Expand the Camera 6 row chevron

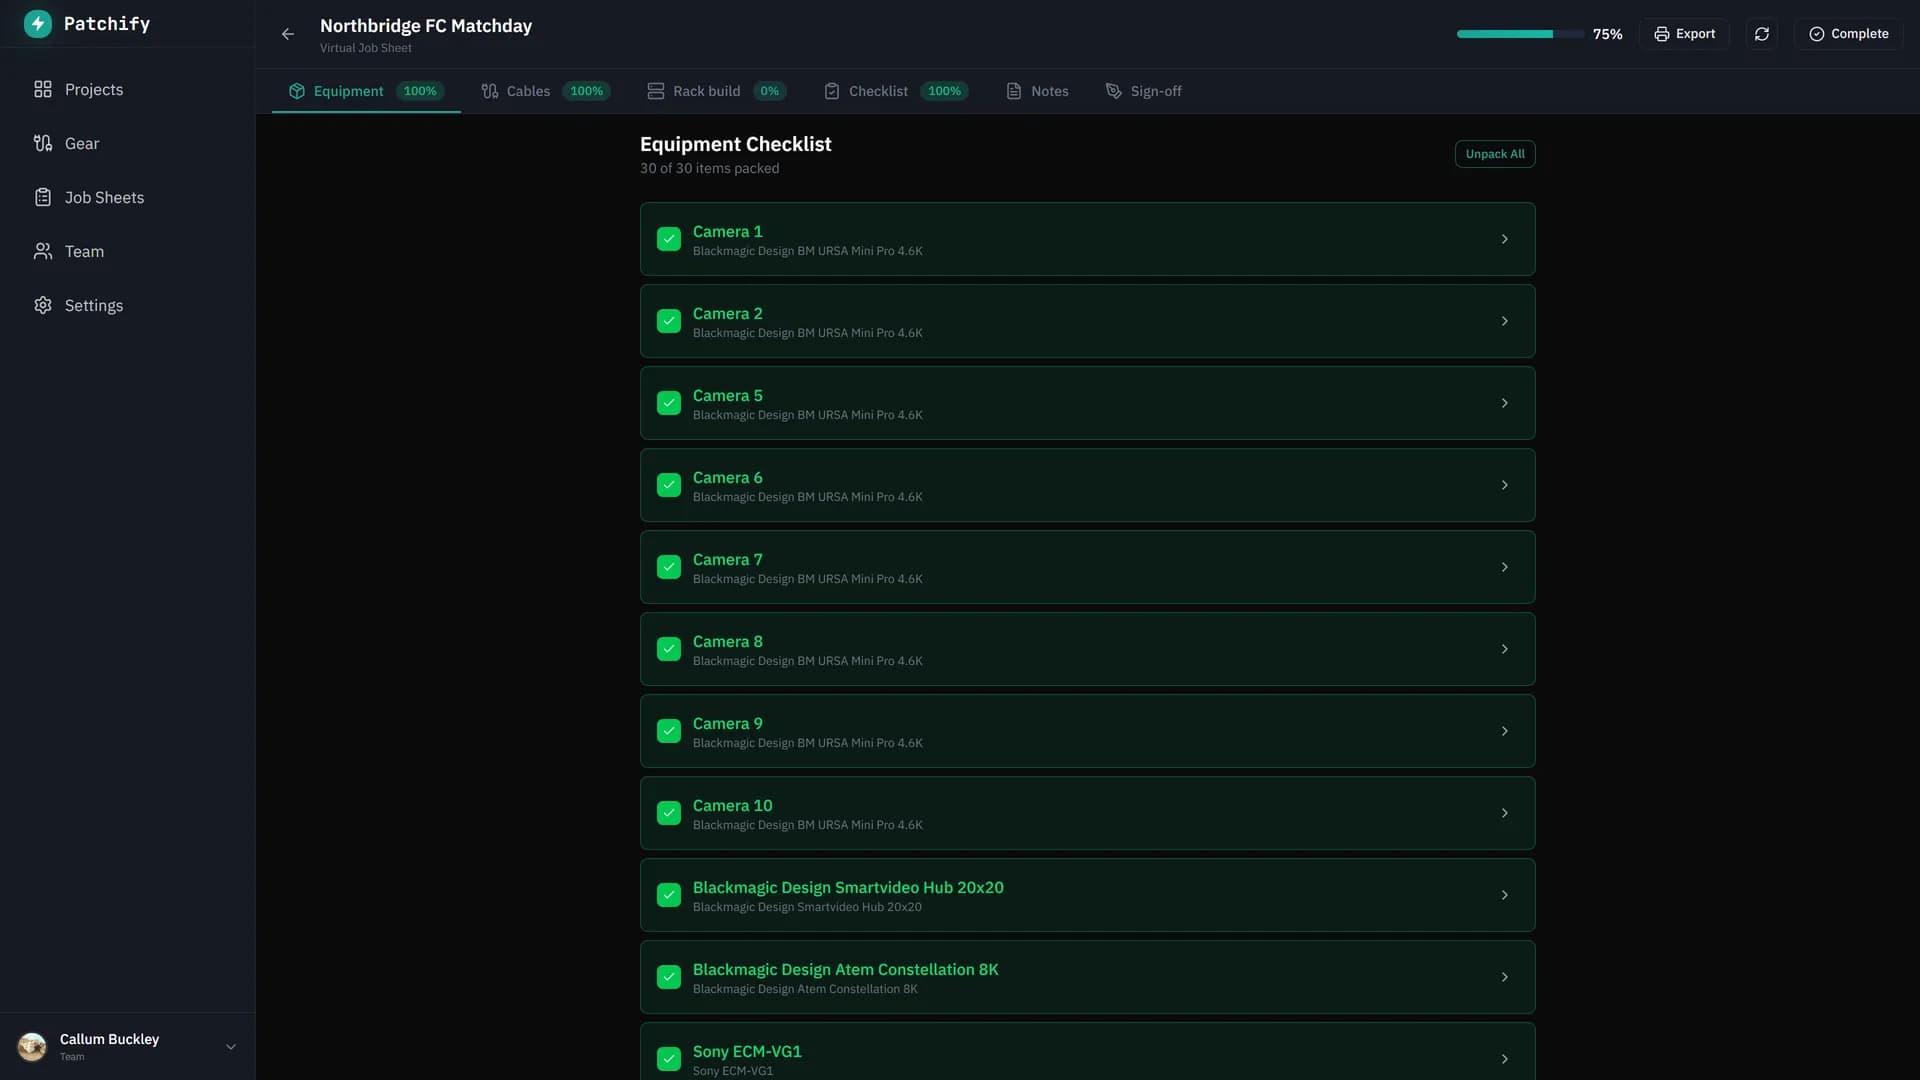1504,485
